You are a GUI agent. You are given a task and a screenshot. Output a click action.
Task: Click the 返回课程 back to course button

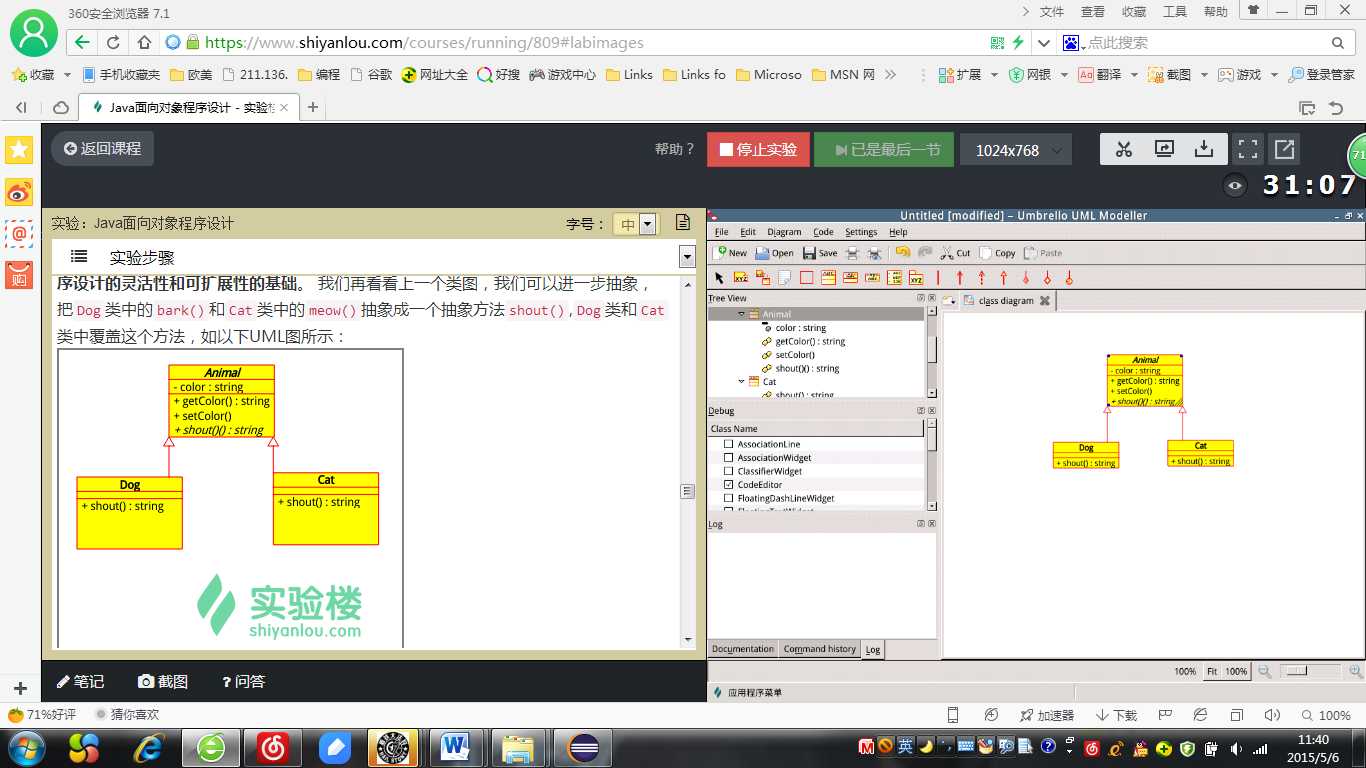(102, 148)
